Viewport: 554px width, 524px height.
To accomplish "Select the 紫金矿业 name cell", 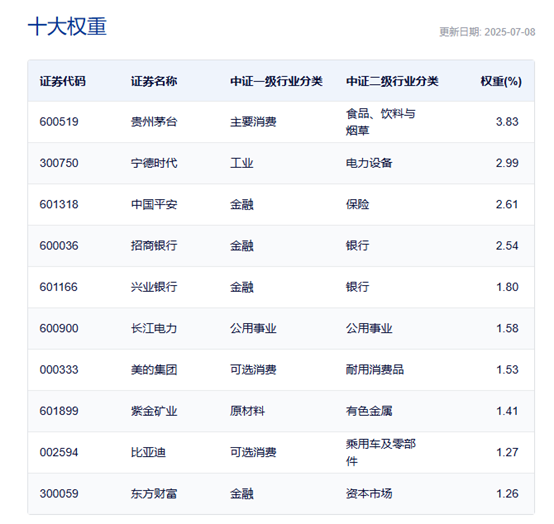I will 154,411.
